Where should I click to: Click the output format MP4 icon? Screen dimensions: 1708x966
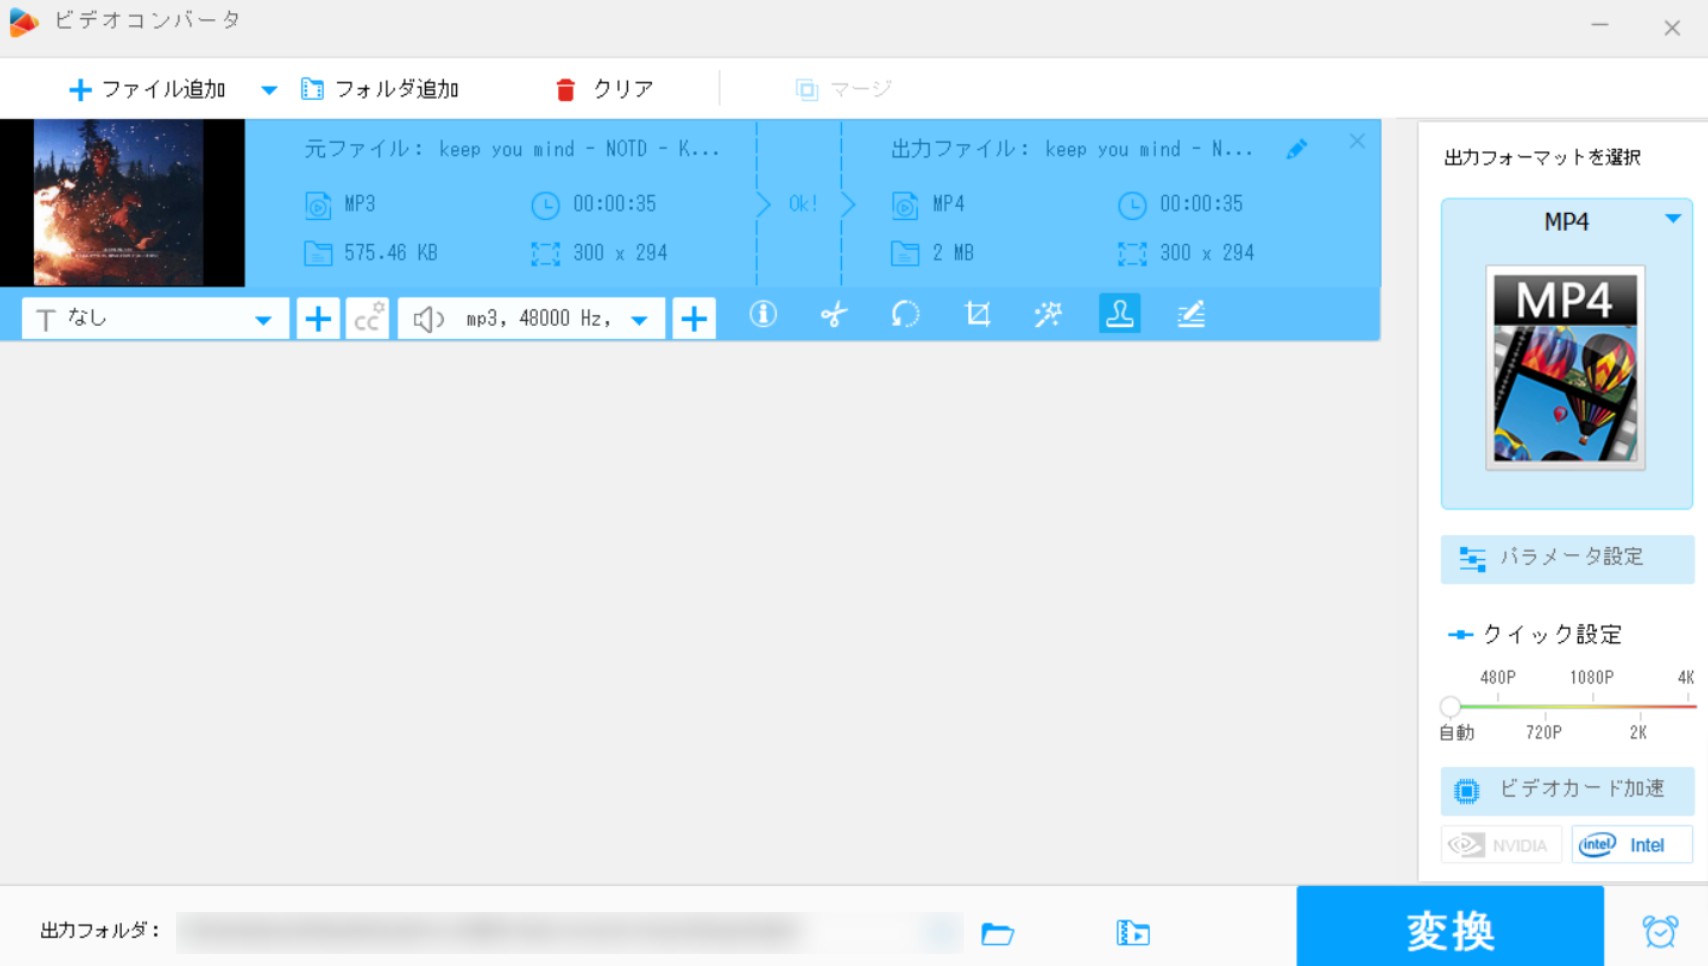pos(905,205)
